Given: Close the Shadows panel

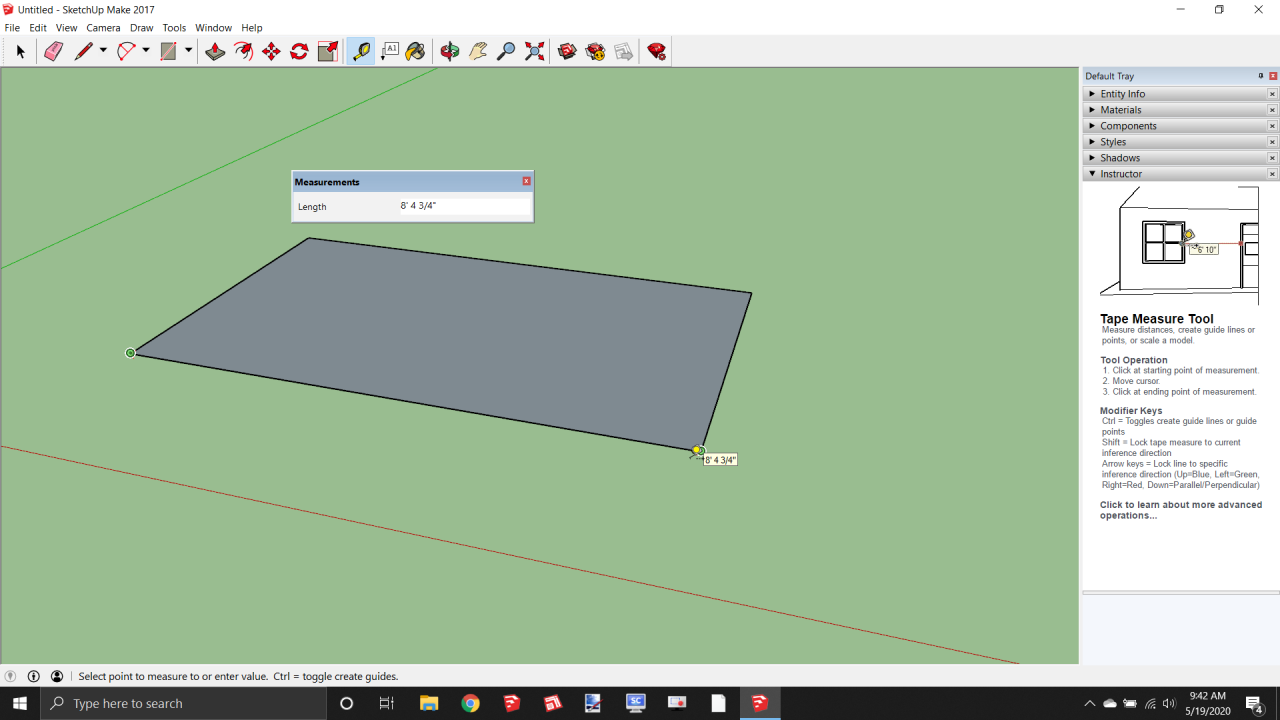Looking at the screenshot, I should click(1273, 158).
